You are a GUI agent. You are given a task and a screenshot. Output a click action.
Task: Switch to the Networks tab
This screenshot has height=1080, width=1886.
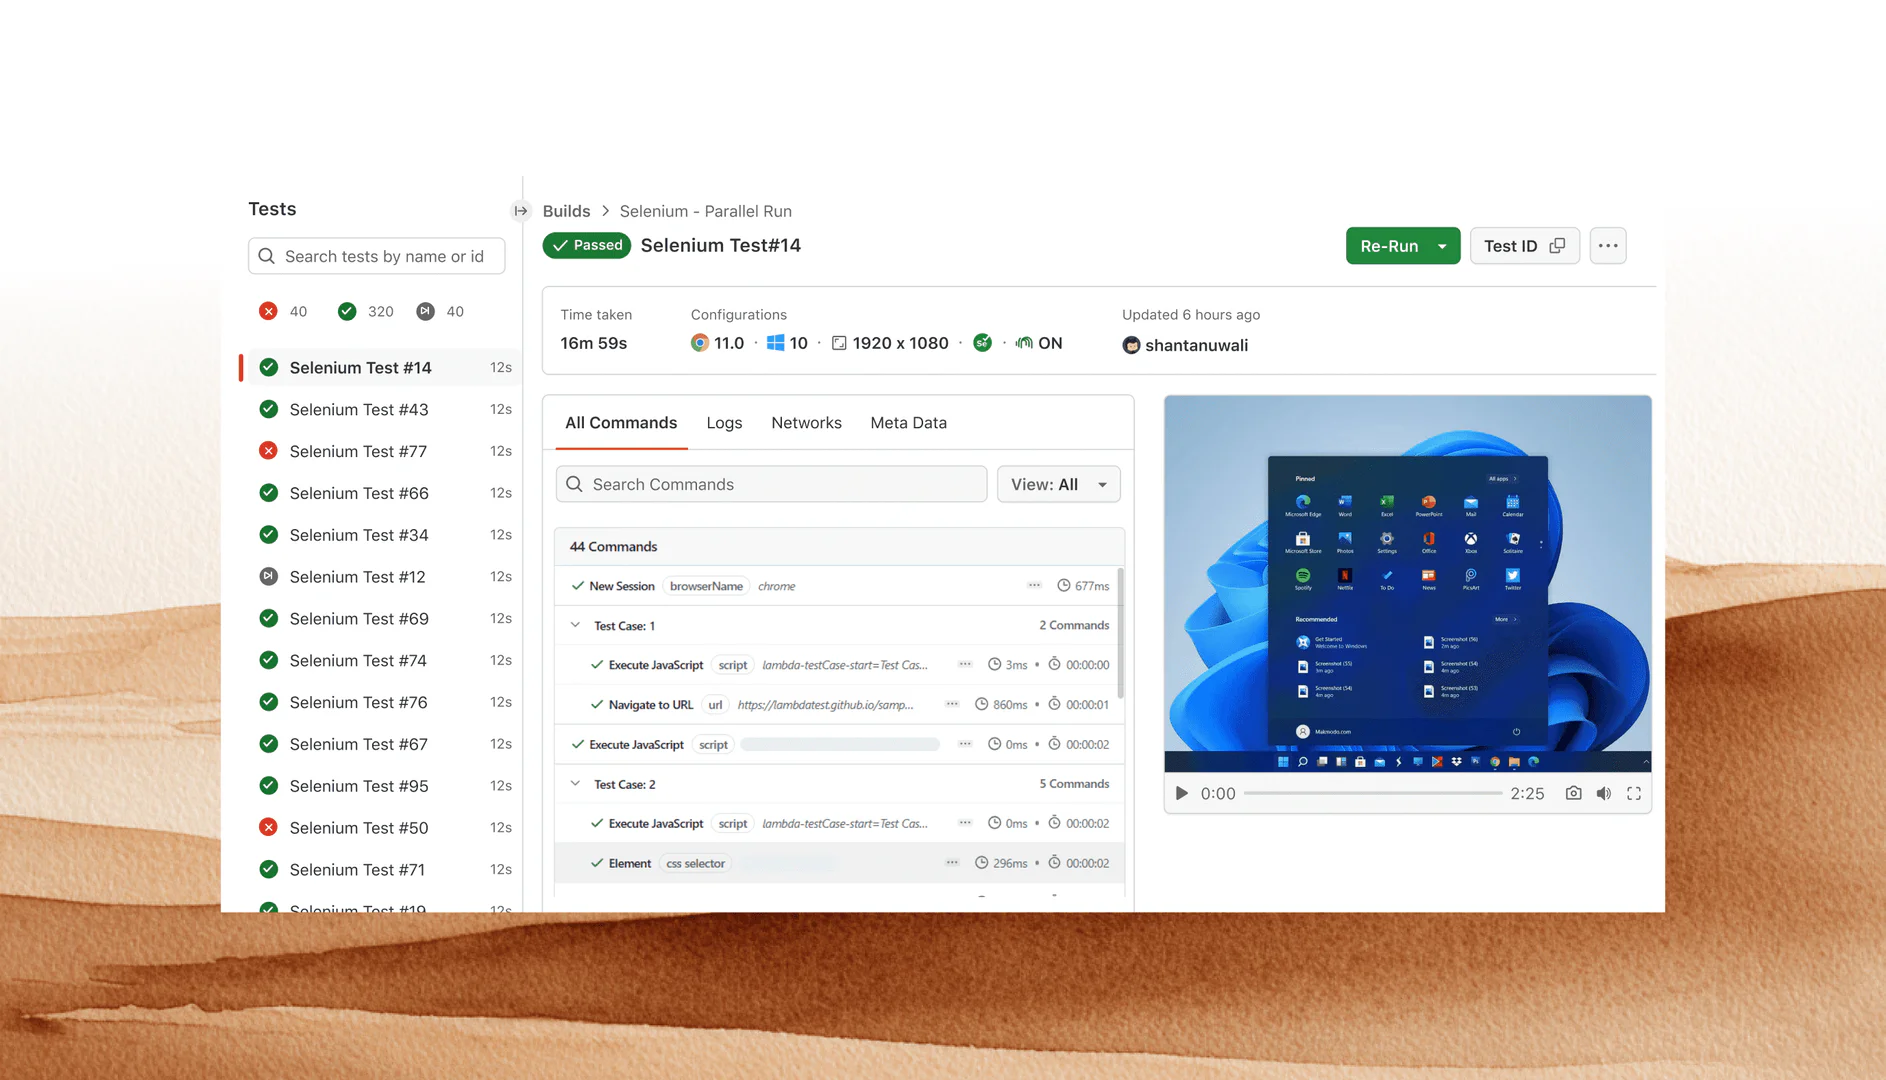click(806, 422)
